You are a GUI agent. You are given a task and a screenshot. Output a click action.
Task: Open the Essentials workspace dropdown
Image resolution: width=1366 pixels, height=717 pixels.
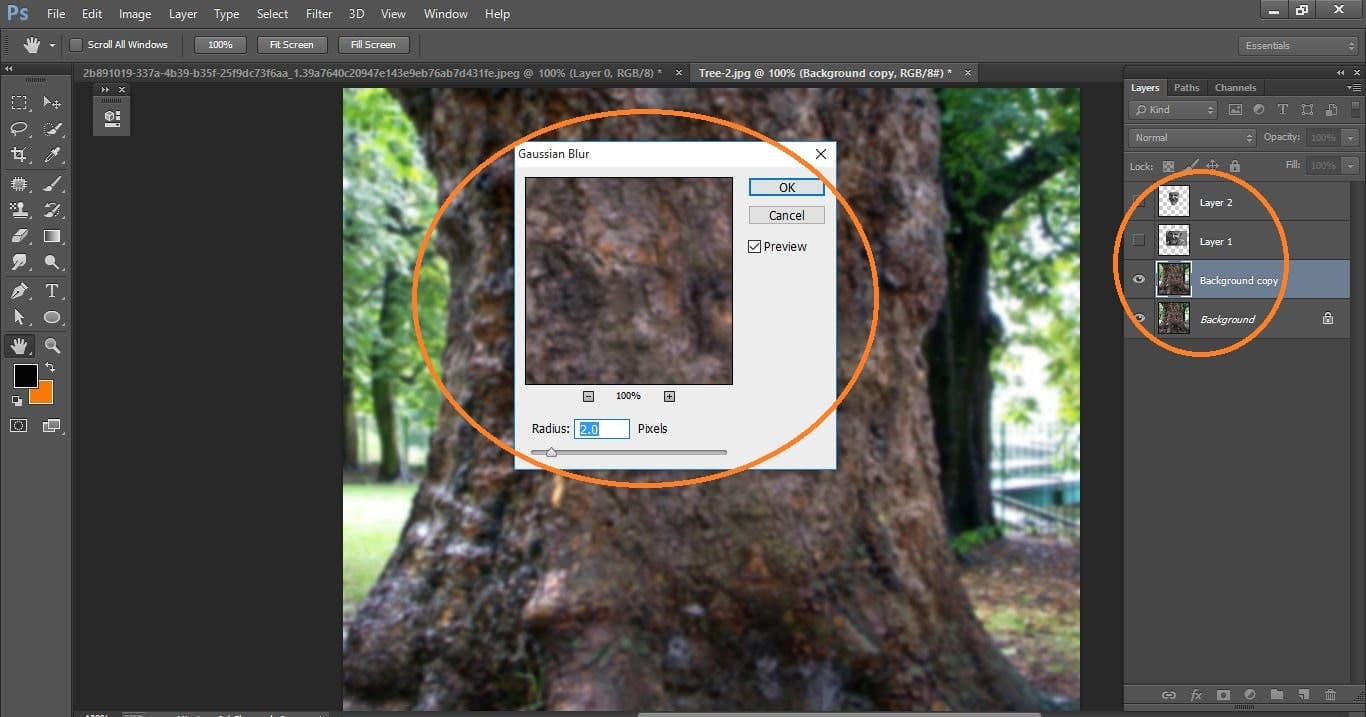(x=1297, y=45)
